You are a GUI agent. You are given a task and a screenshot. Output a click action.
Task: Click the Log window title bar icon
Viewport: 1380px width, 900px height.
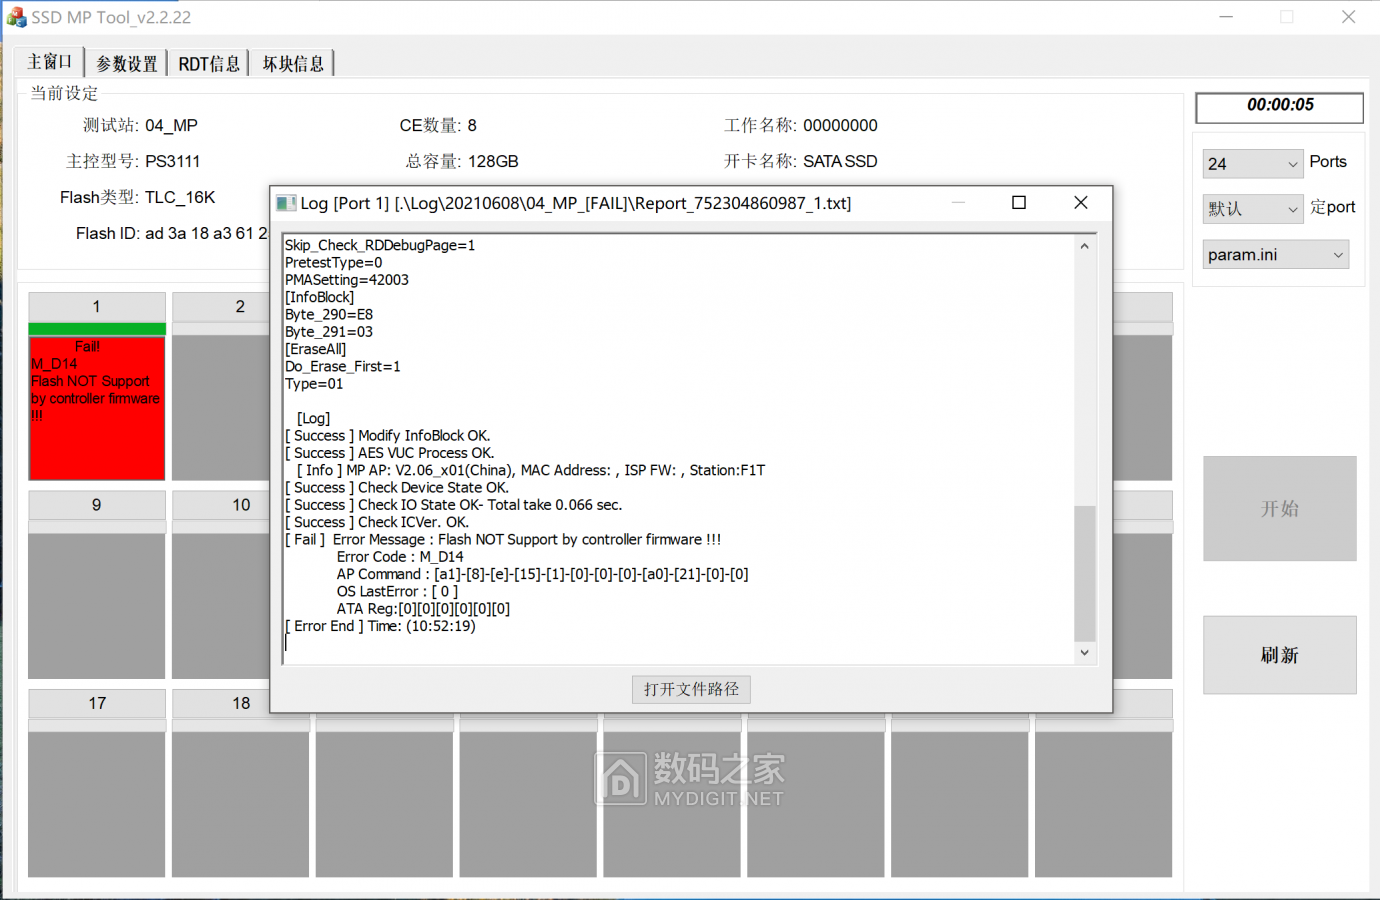click(x=286, y=203)
